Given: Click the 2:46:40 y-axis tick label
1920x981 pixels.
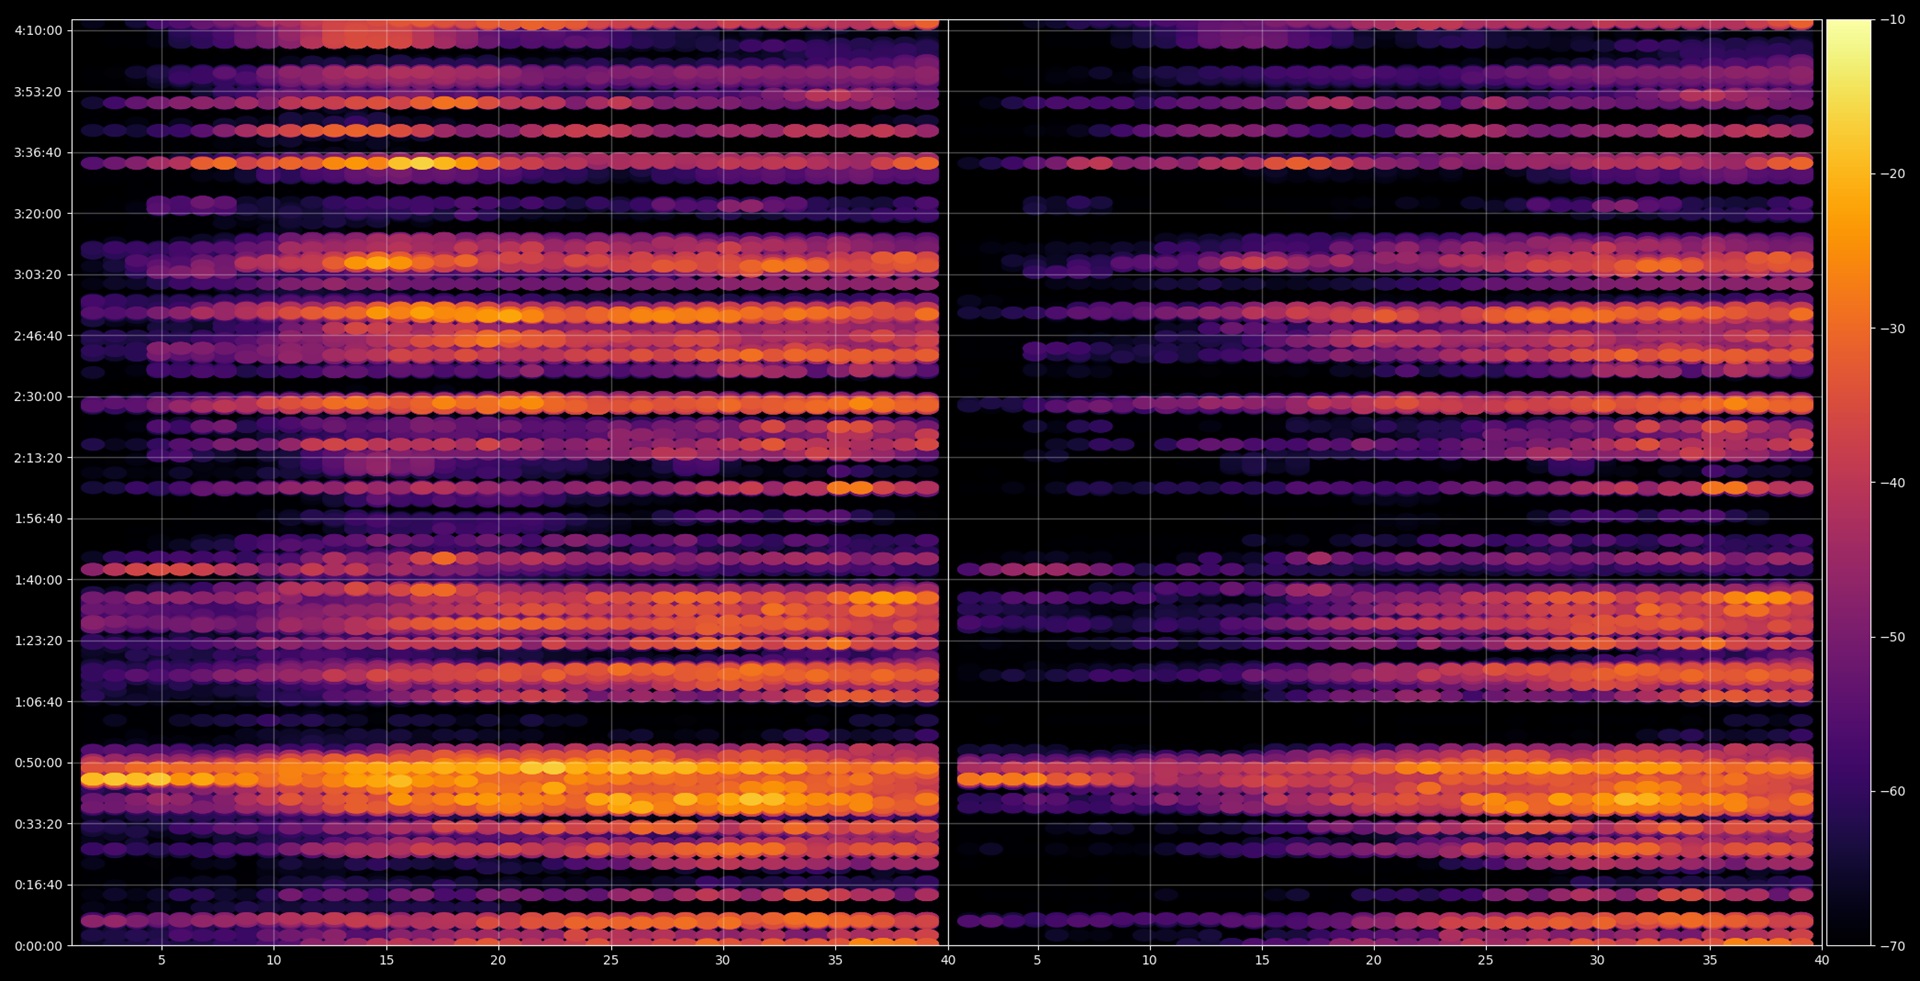Looking at the screenshot, I should [38, 336].
